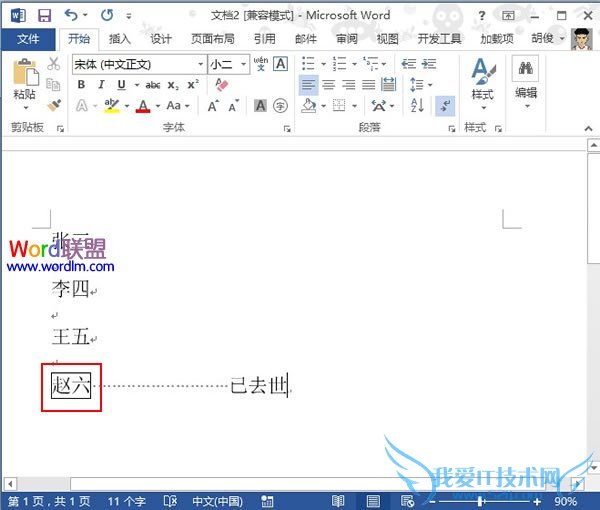The width and height of the screenshot is (600, 510).
Task: Toggle underline formatting
Action: (121, 85)
